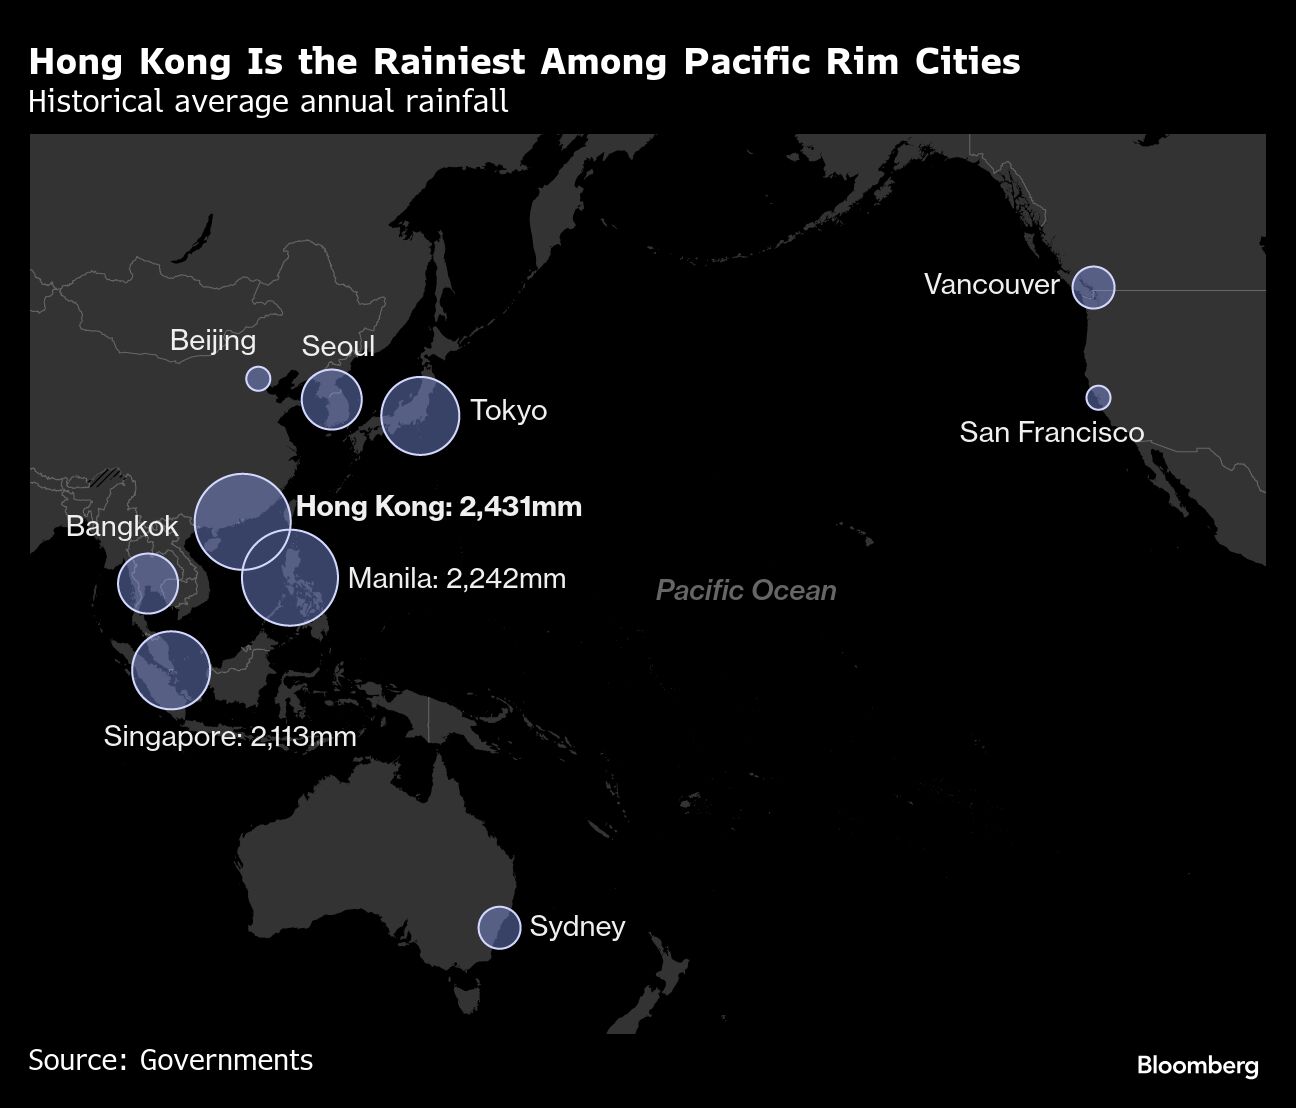Select the 'Beijing' text label
1296x1108 pixels.
click(213, 340)
